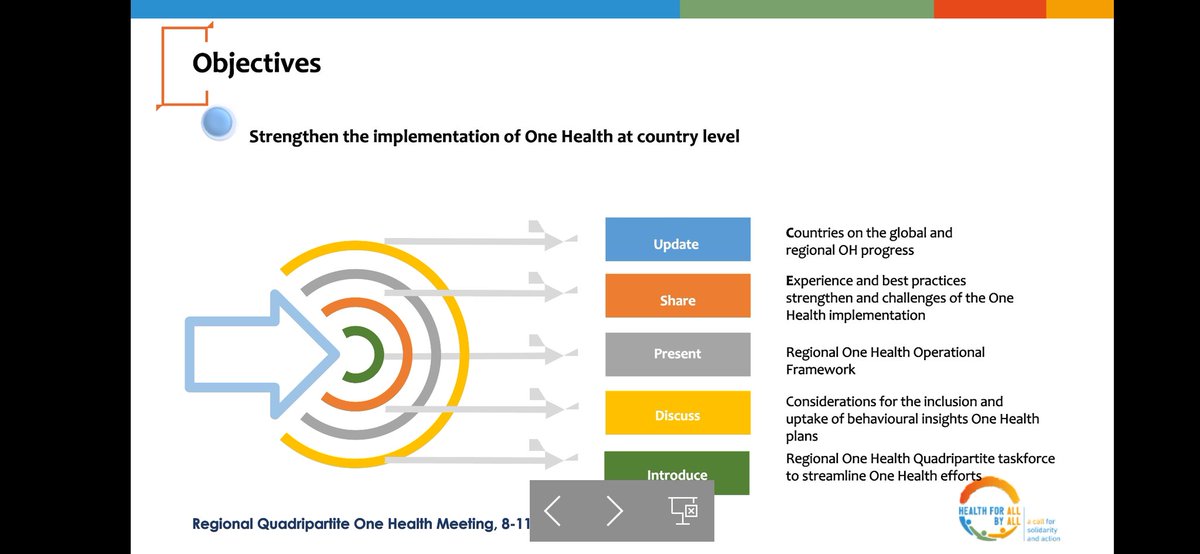Click the Health For All By All logo
The image size is (1200, 554).
click(1008, 510)
